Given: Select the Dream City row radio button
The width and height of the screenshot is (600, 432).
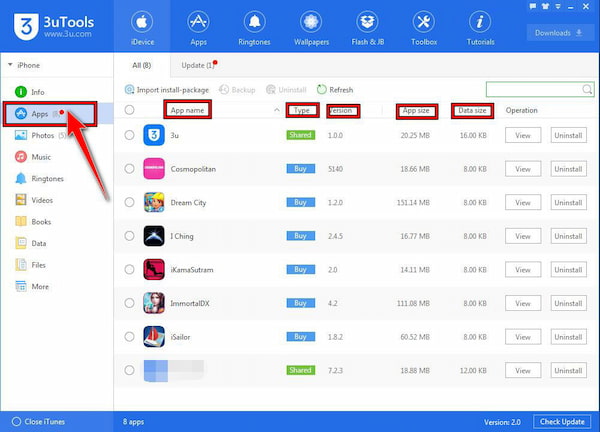Looking at the screenshot, I should click(129, 202).
